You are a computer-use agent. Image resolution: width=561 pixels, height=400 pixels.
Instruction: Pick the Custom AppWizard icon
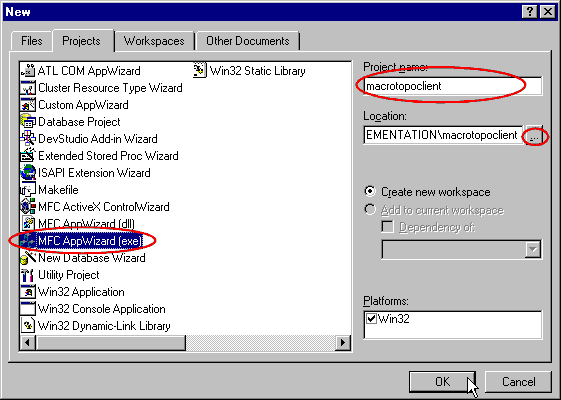click(x=28, y=104)
